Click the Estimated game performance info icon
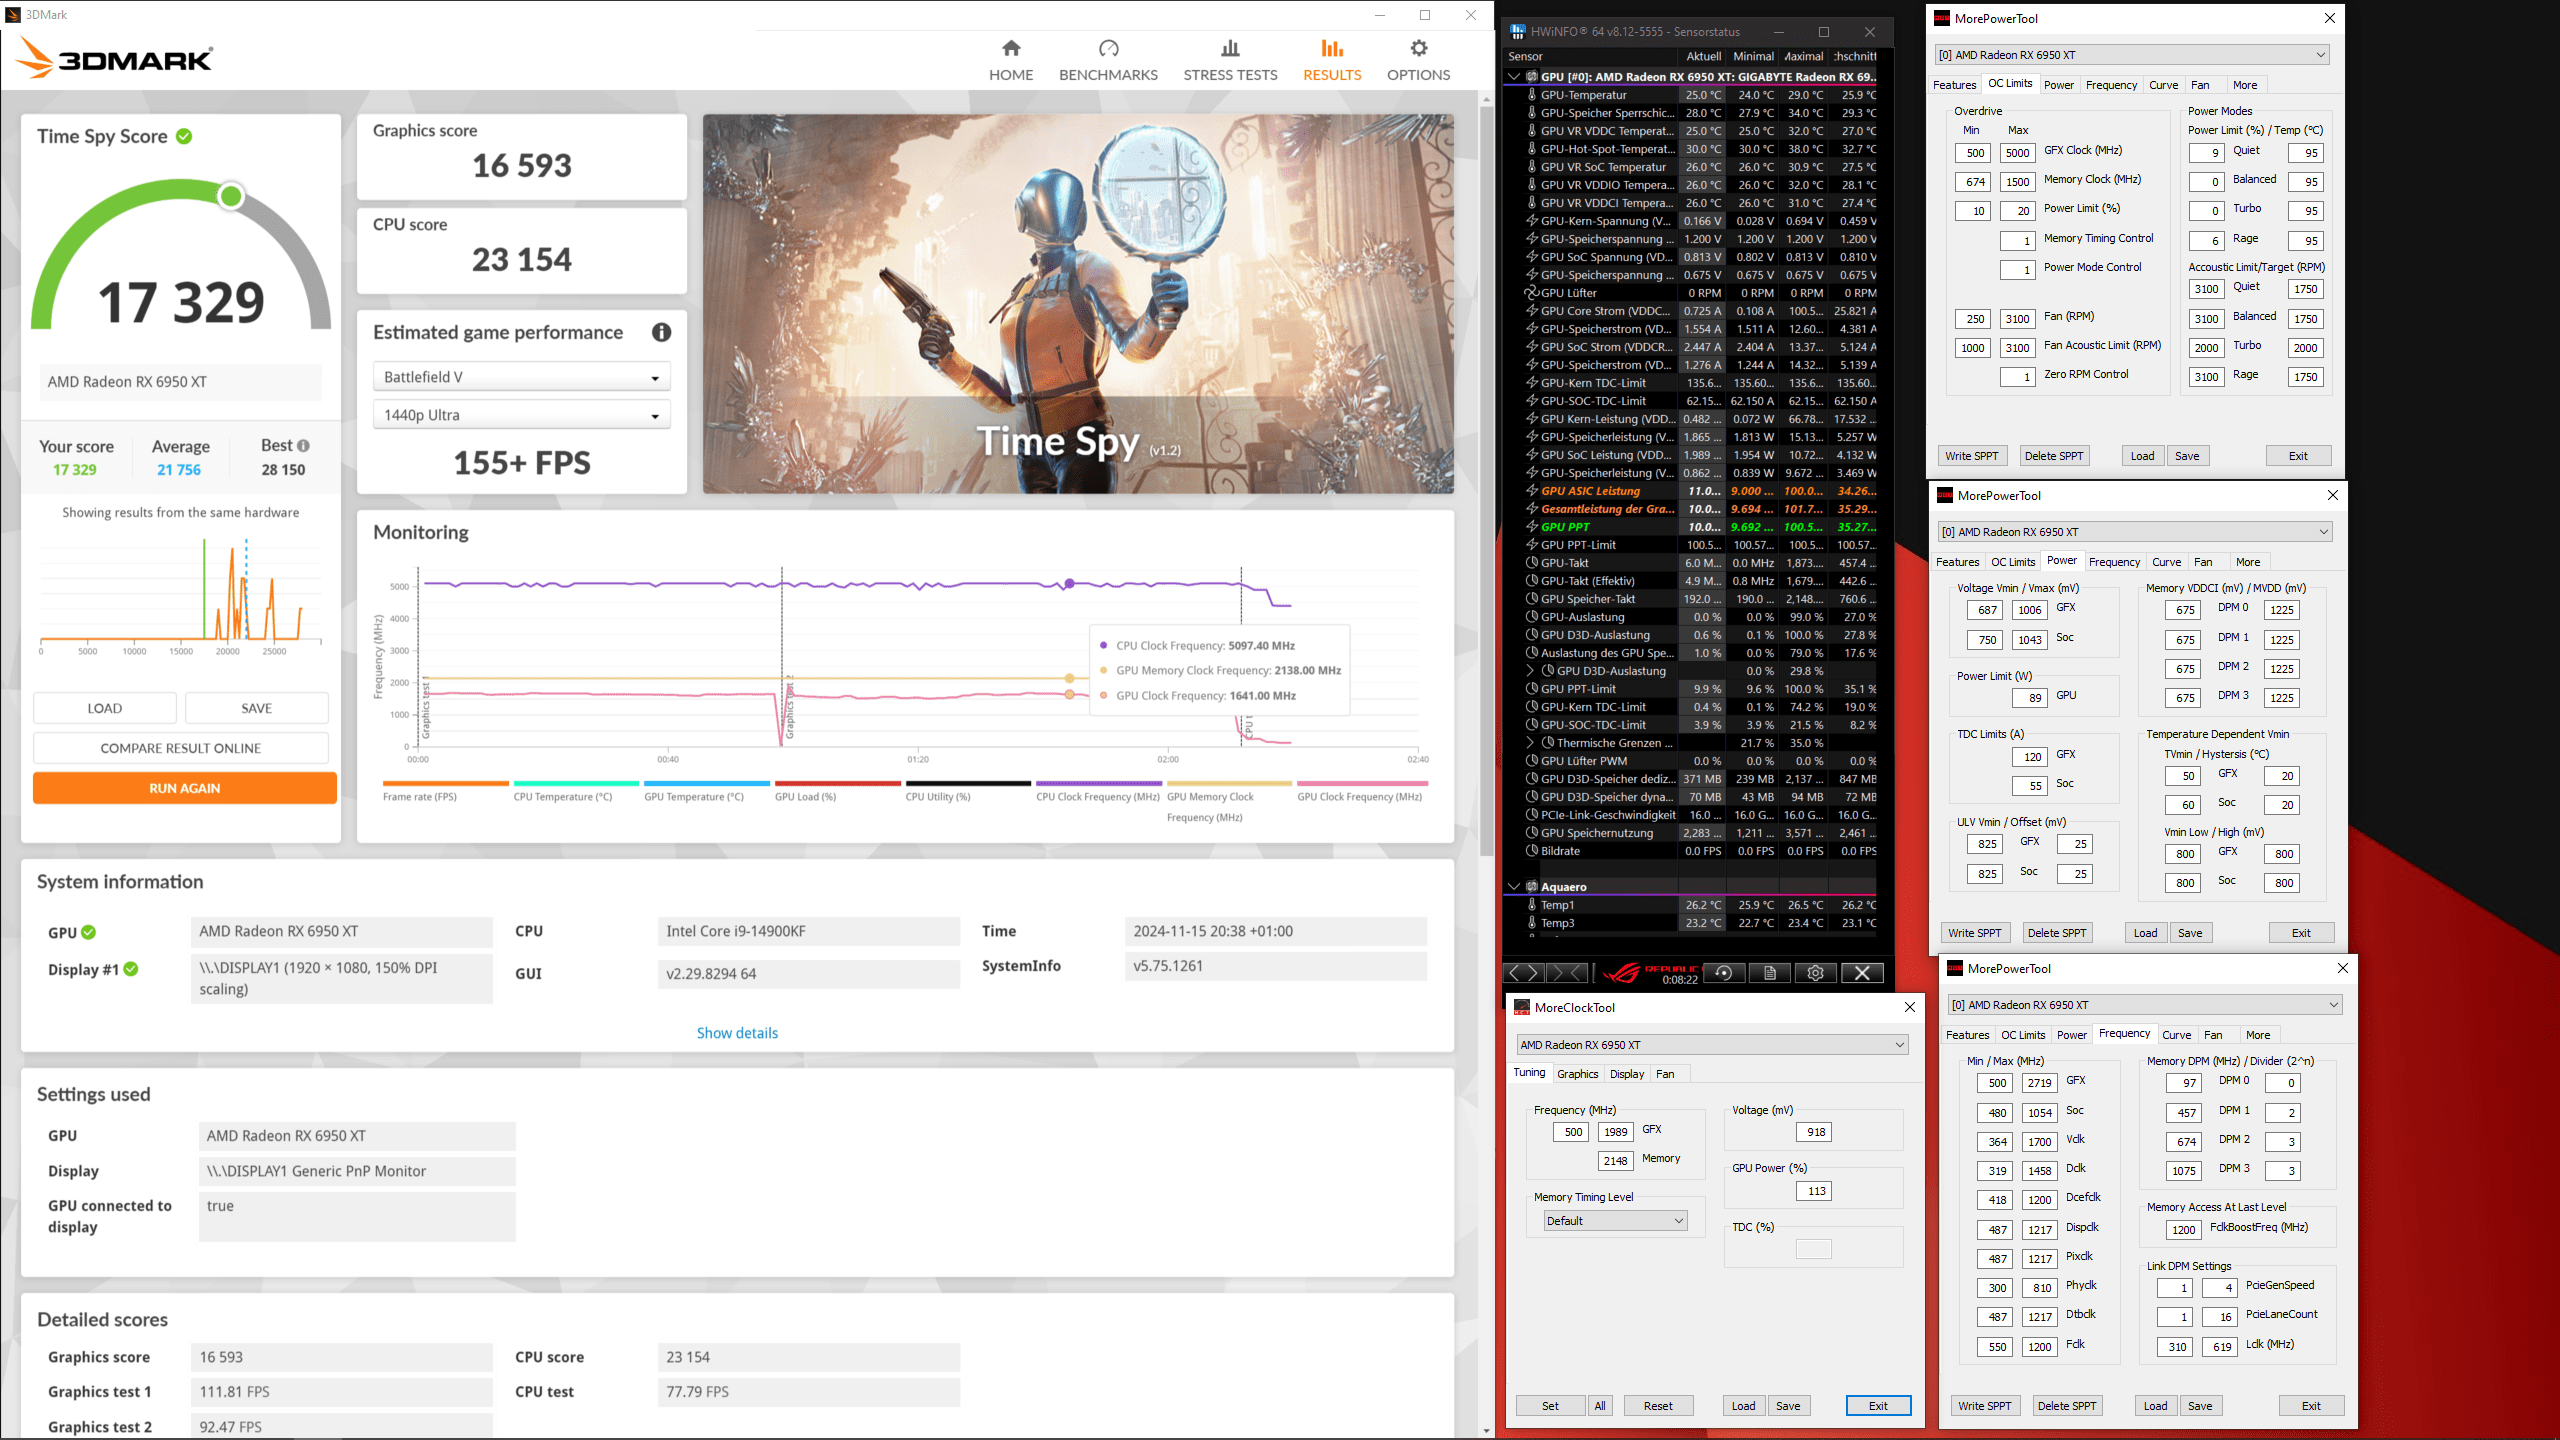Image resolution: width=2560 pixels, height=1440 pixels. pos(661,333)
